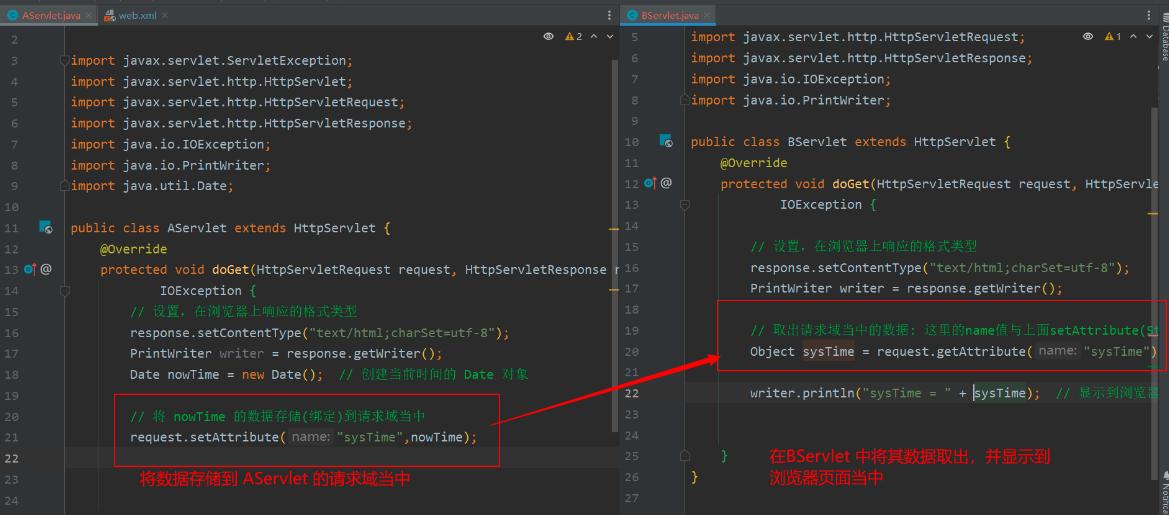The image size is (1169, 515).
Task: Select the BServlet.java tab in right pane
Action: coord(669,15)
